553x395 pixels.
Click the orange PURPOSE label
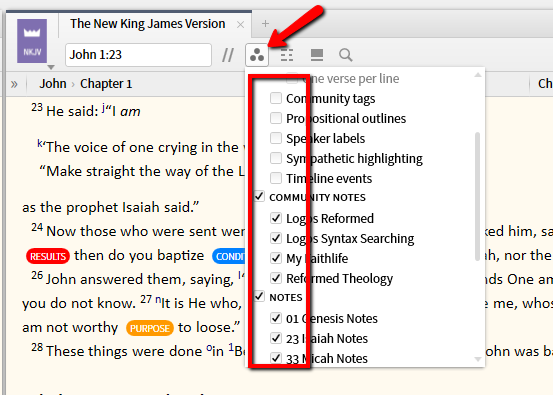[x=150, y=328]
